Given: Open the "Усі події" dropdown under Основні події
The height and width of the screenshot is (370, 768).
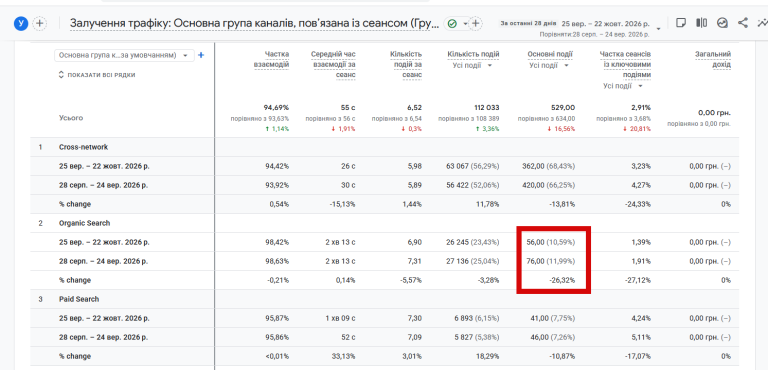Looking at the screenshot, I should (549, 65).
